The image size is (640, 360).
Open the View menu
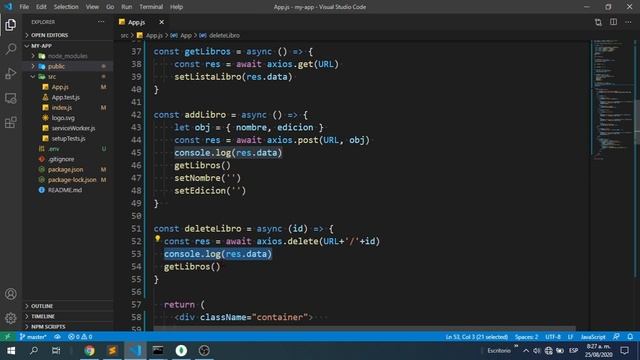(92, 7)
